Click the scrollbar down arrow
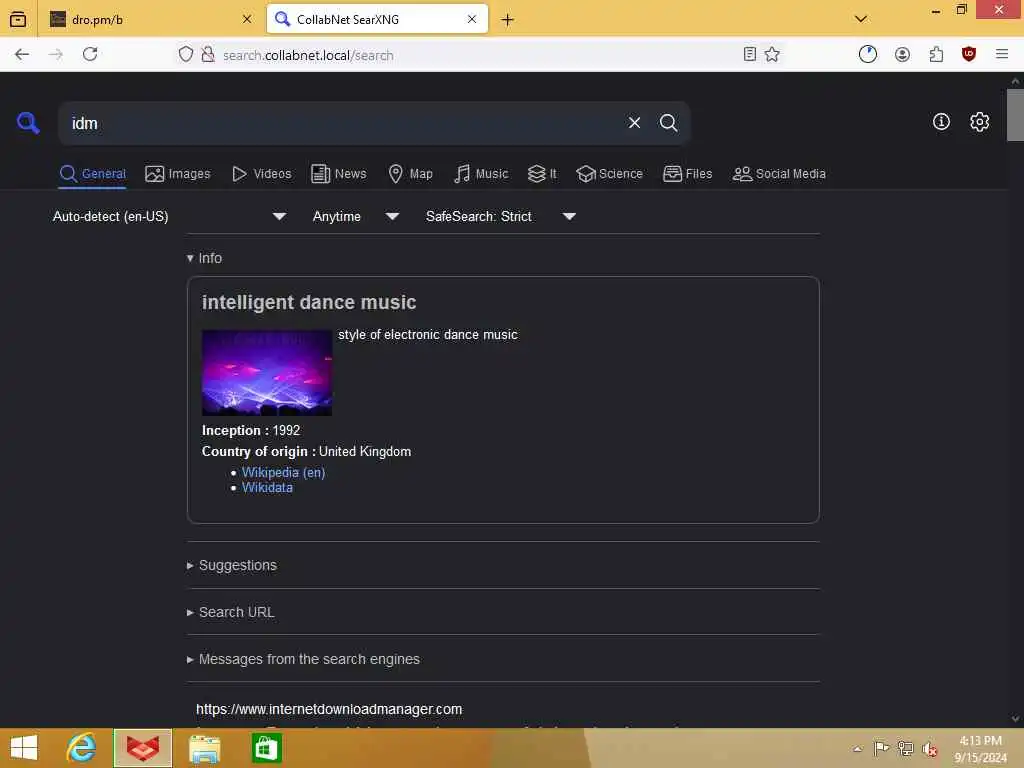1024x768 pixels. pos(1015,719)
